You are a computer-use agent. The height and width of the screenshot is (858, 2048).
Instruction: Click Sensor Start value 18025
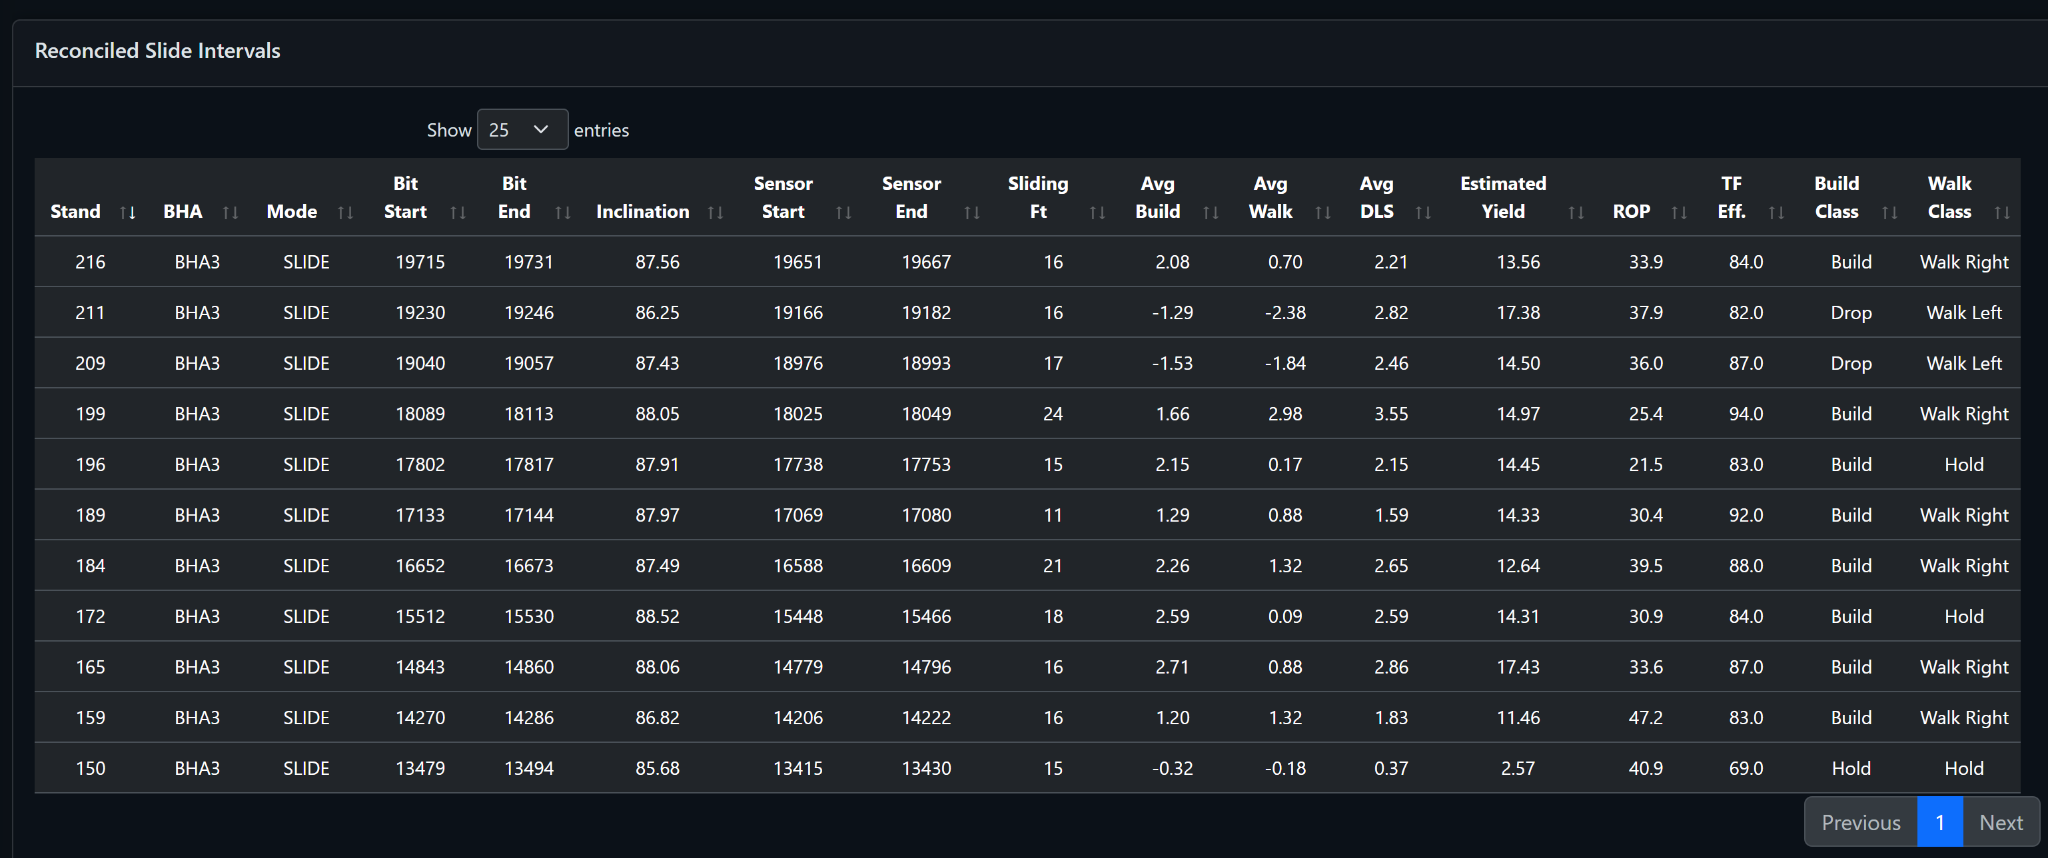tap(798, 414)
